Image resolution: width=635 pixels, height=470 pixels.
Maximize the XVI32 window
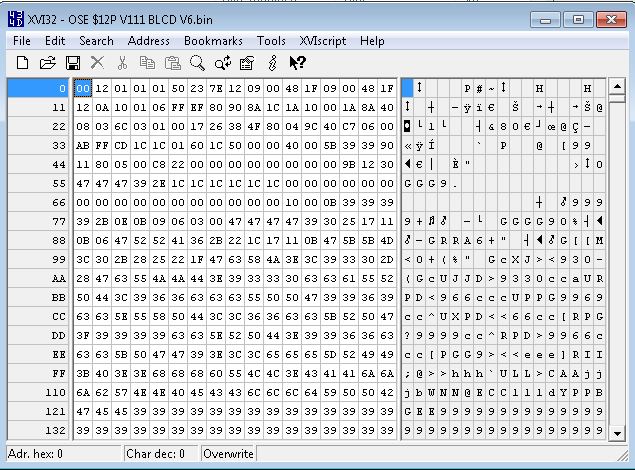pyautogui.click(x=578, y=20)
